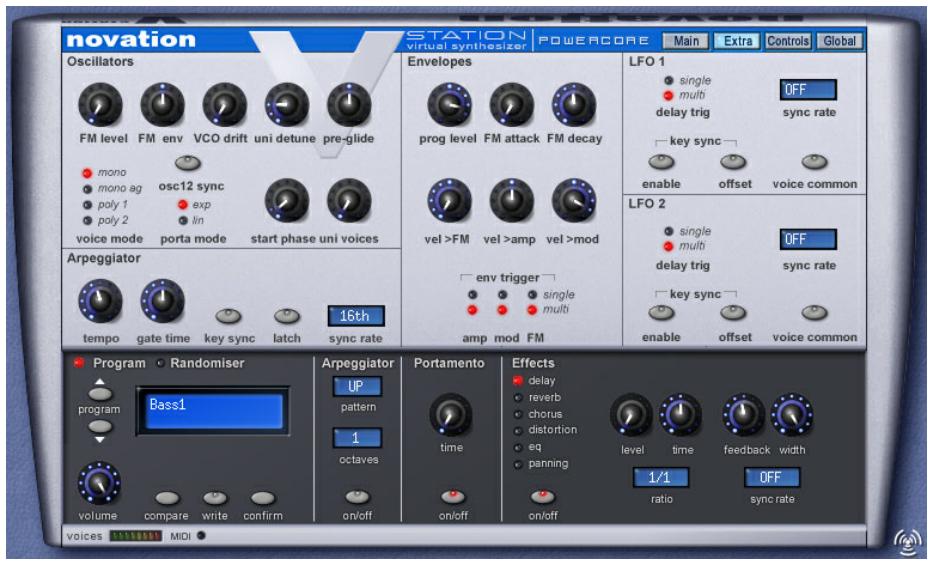Click the VCO drift knob
This screenshot has width=928, height=562.
click(x=225, y=104)
